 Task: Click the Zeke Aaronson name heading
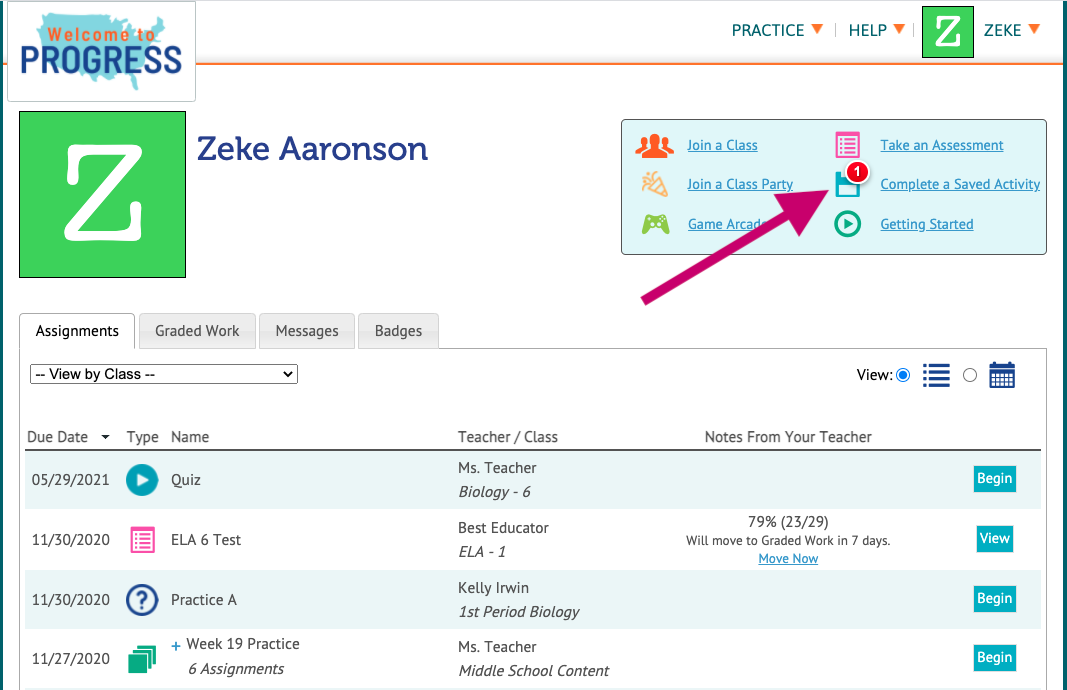click(x=312, y=149)
